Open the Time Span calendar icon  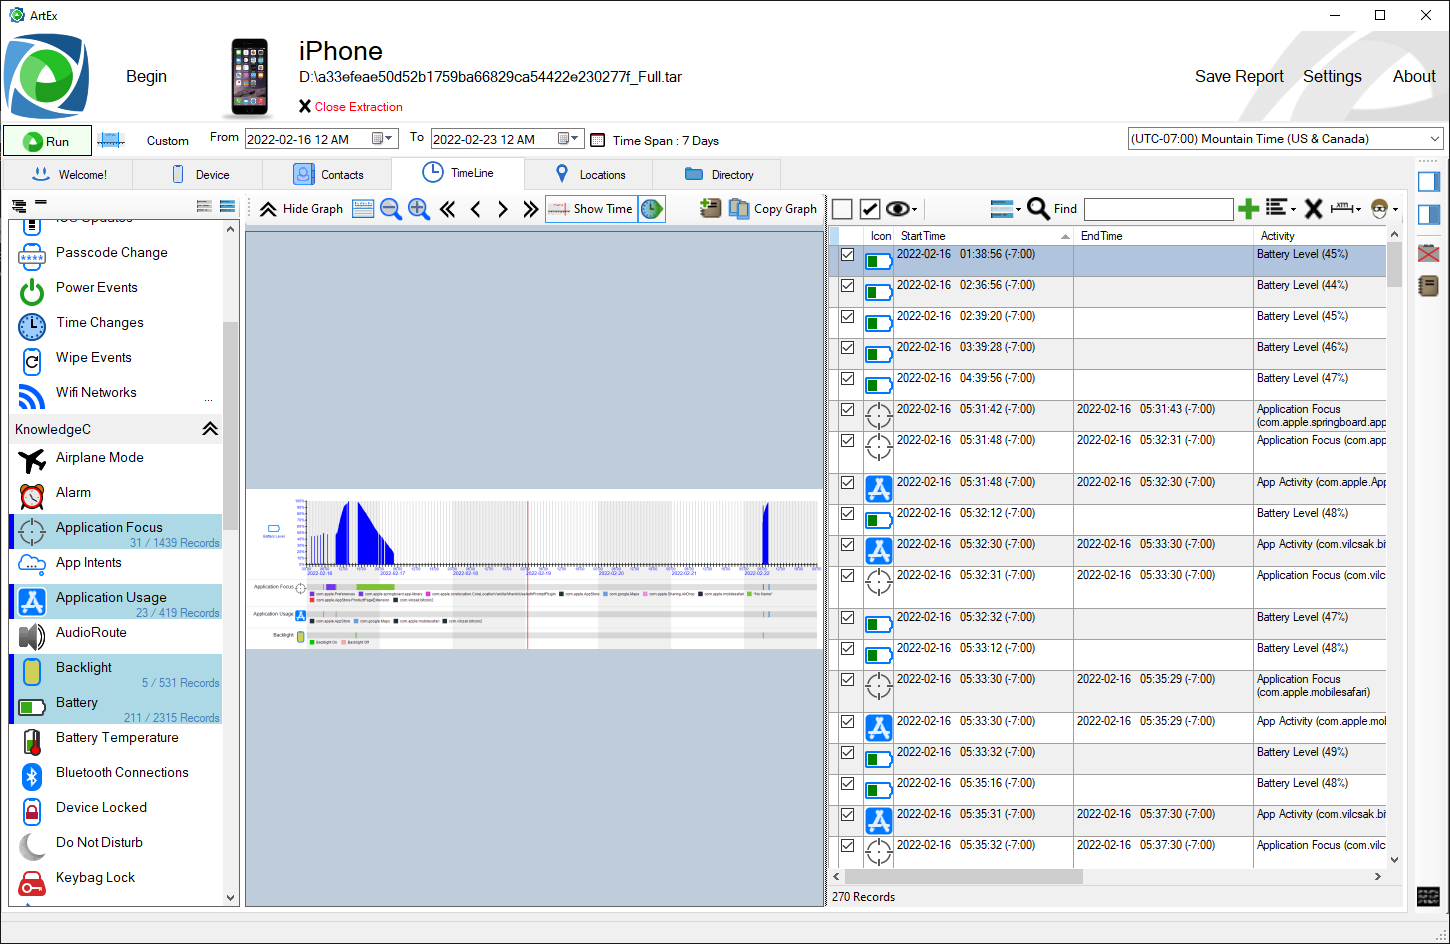click(x=597, y=140)
